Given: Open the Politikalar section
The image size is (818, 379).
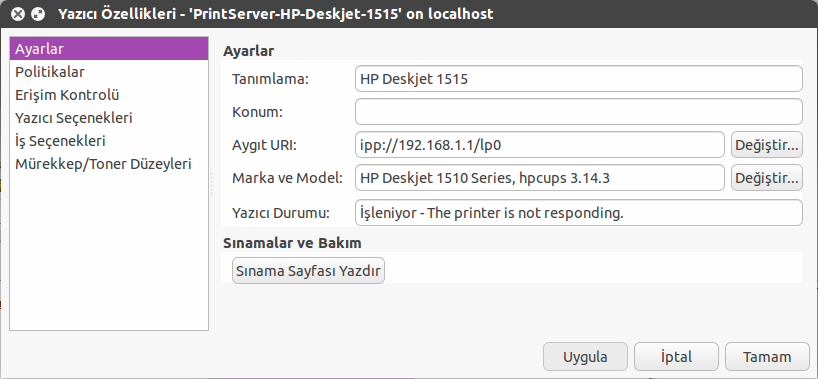Looking at the screenshot, I should (x=109, y=72).
